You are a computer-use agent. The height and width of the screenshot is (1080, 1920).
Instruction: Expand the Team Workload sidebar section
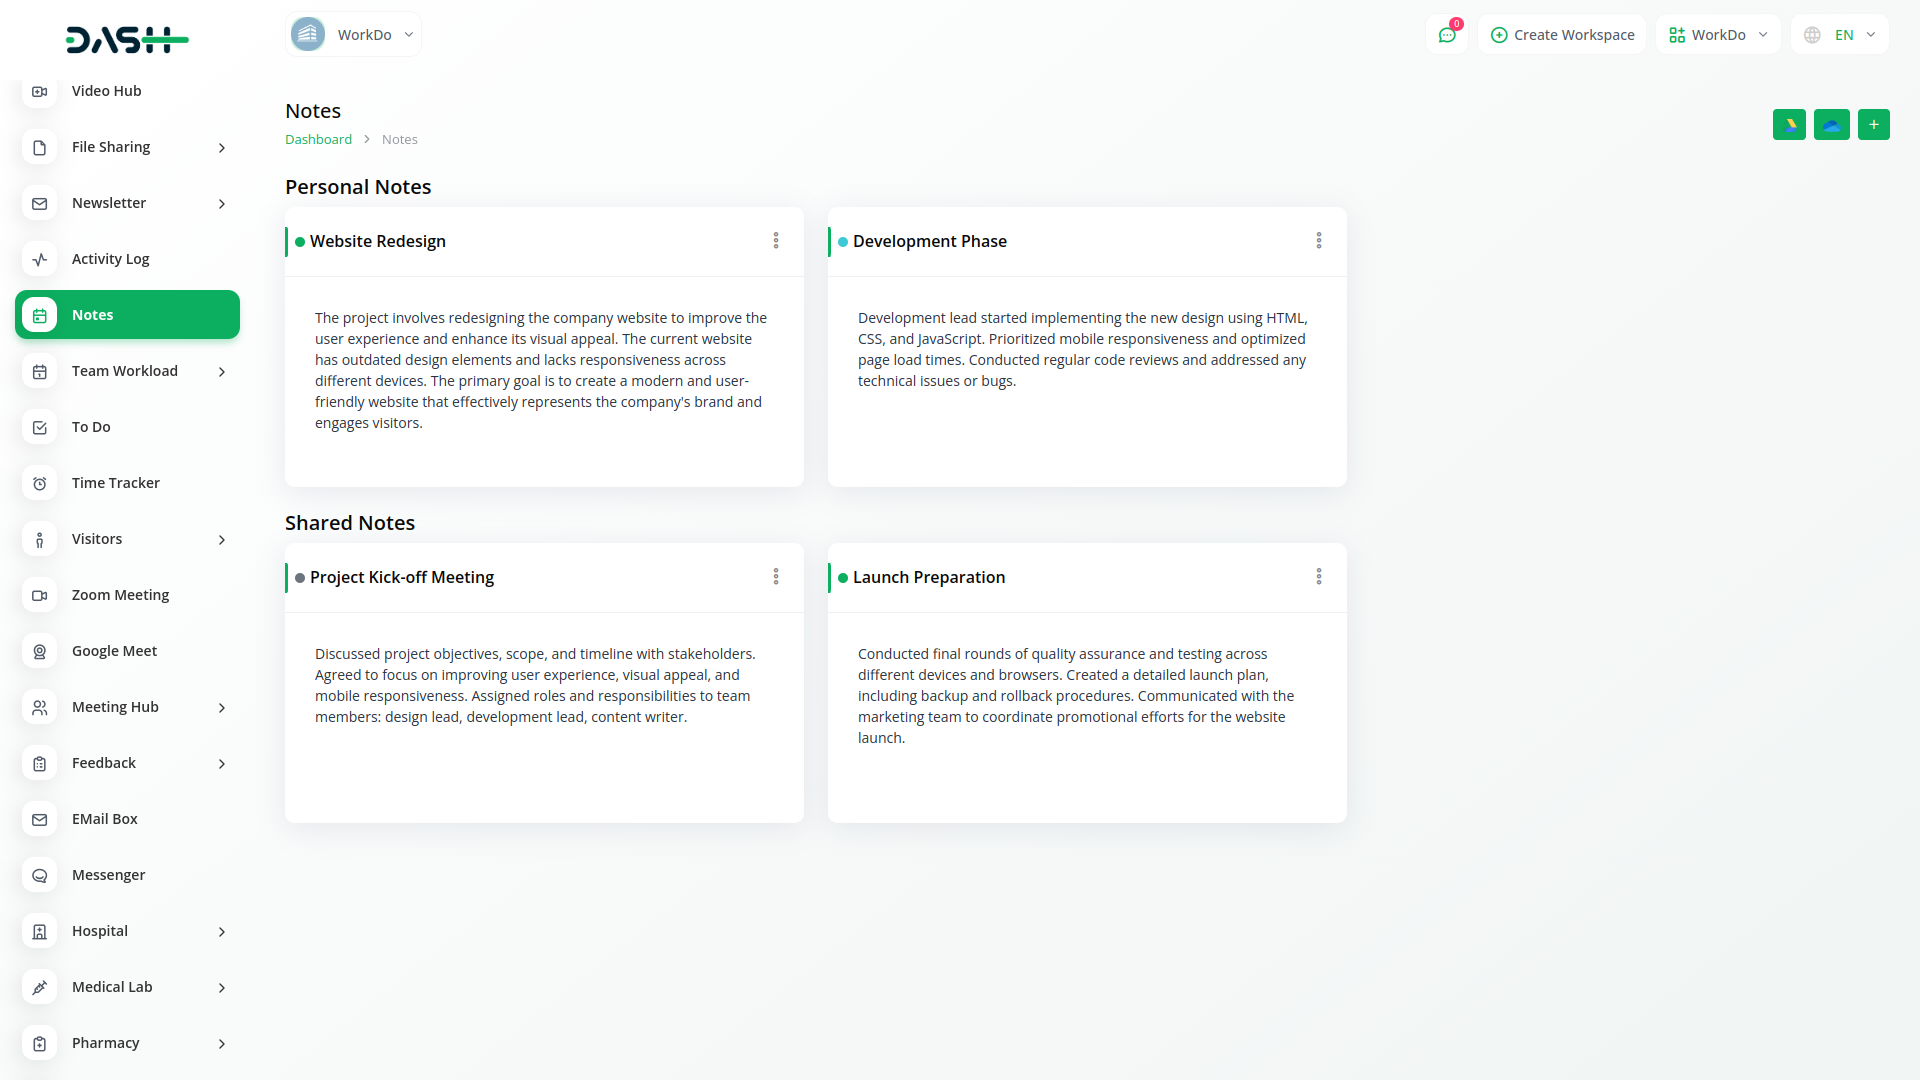pos(222,372)
